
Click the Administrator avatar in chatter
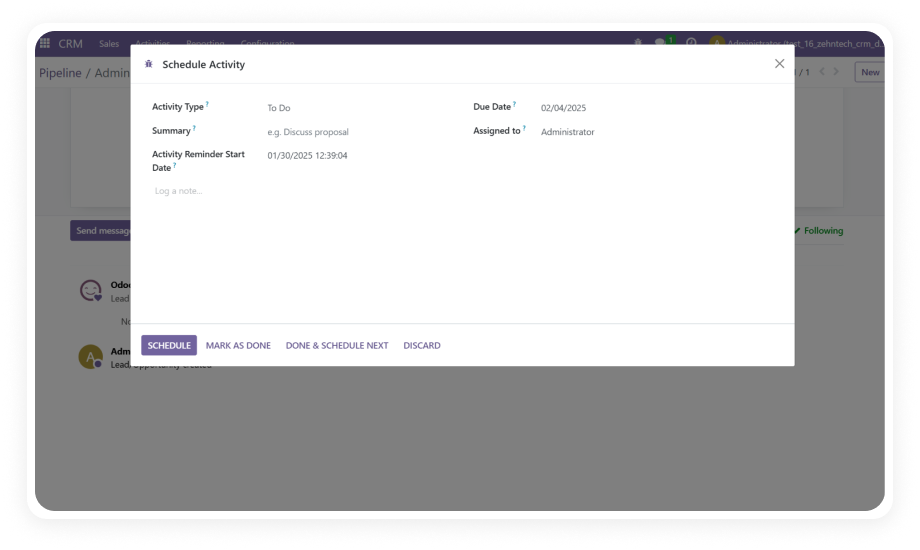pyautogui.click(x=91, y=357)
